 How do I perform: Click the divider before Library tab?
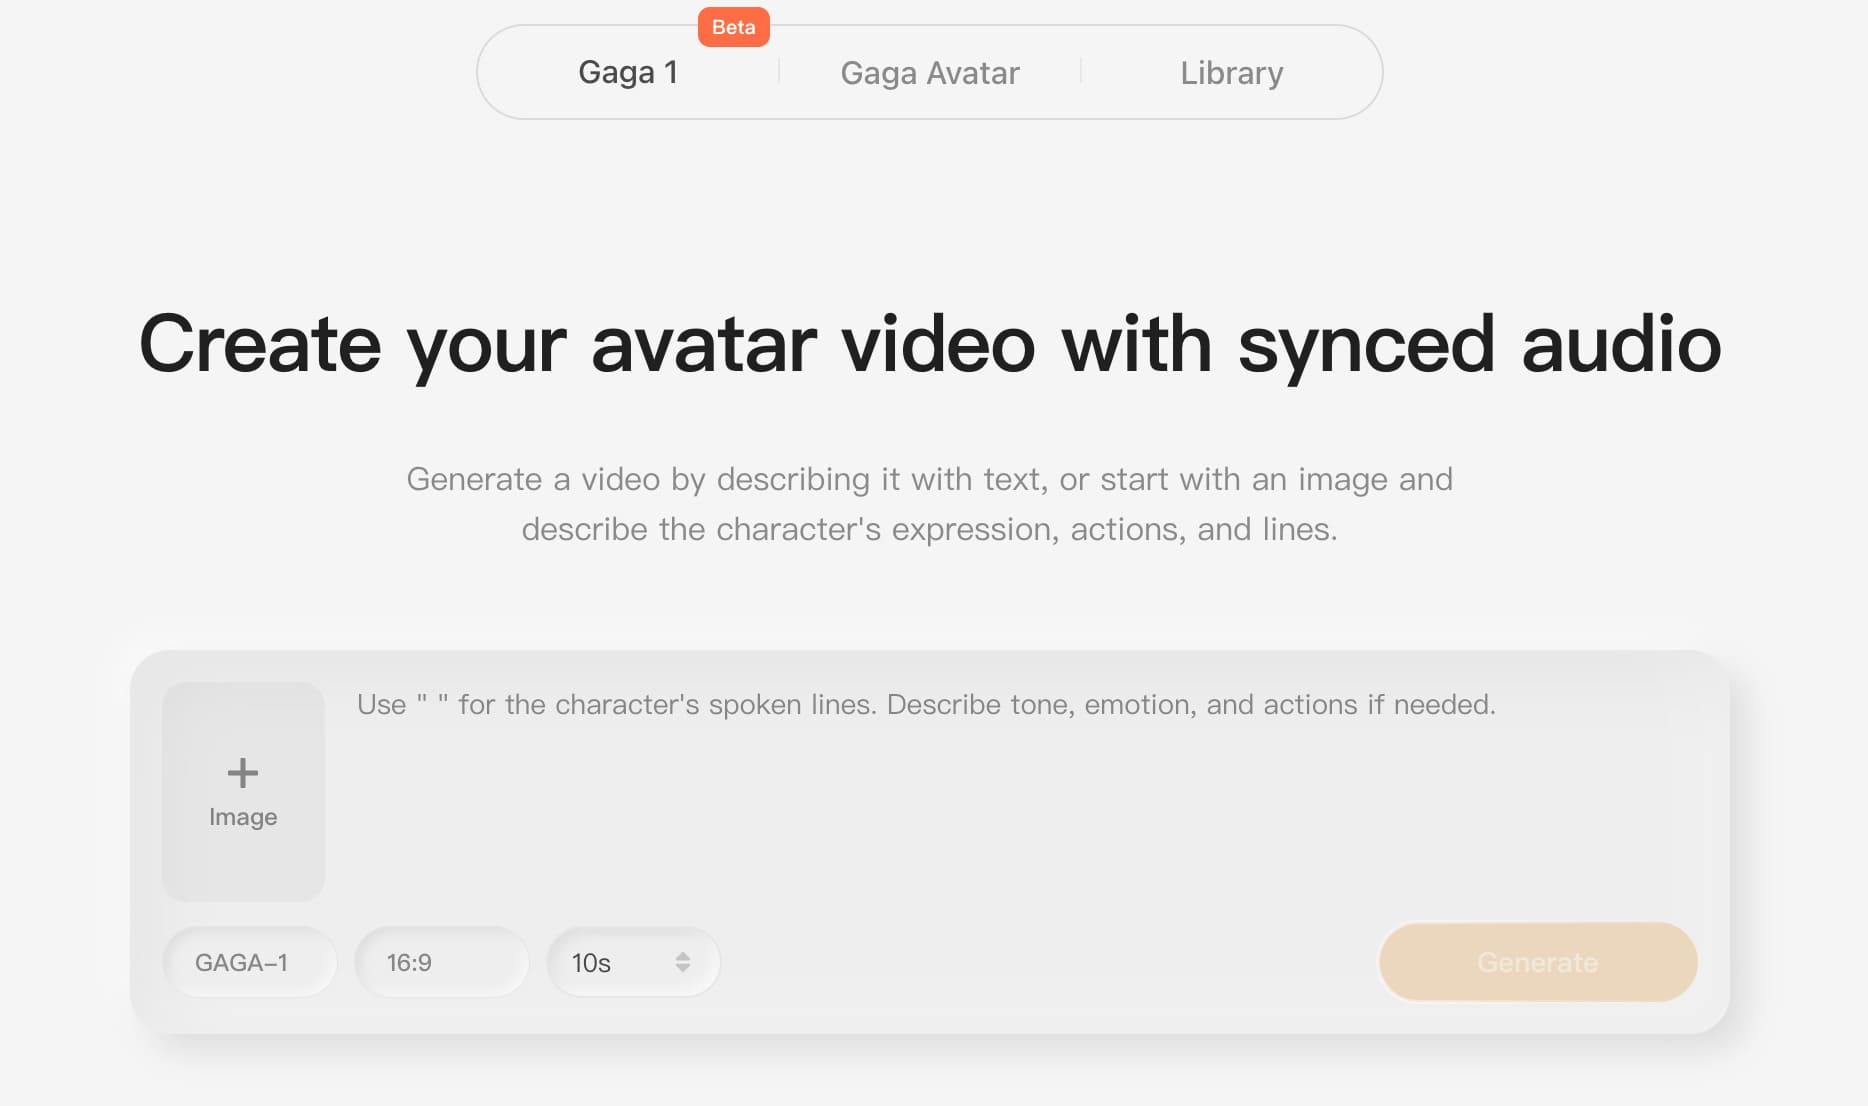pos(1081,71)
